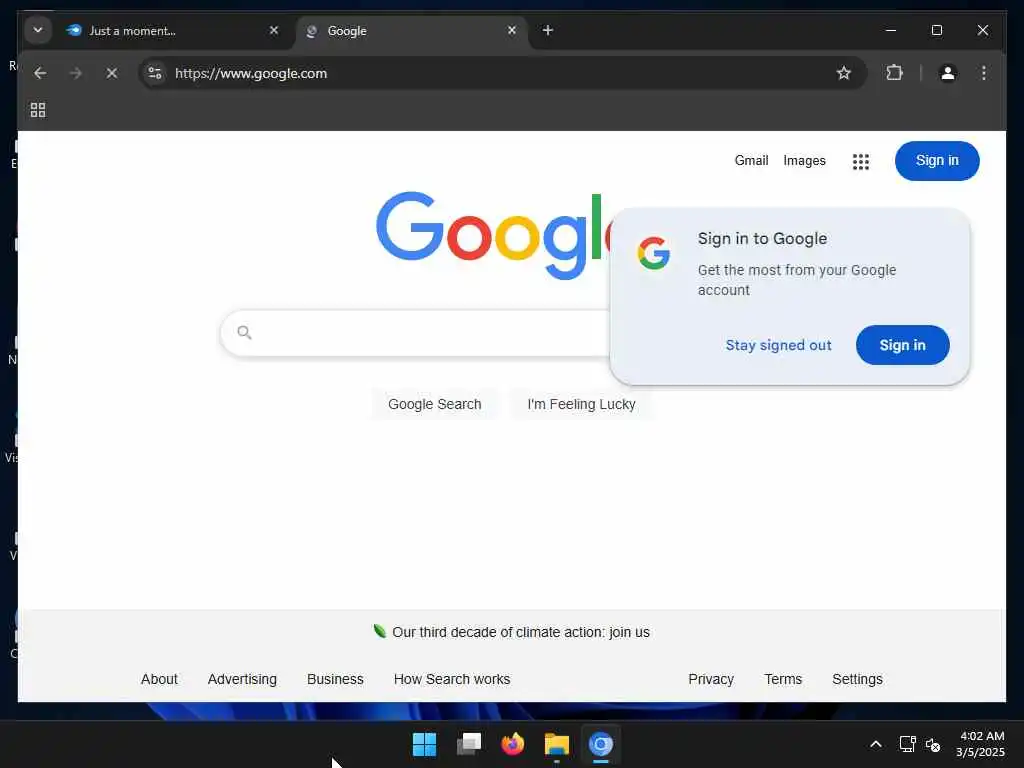Open the climate action link

click(x=520, y=632)
